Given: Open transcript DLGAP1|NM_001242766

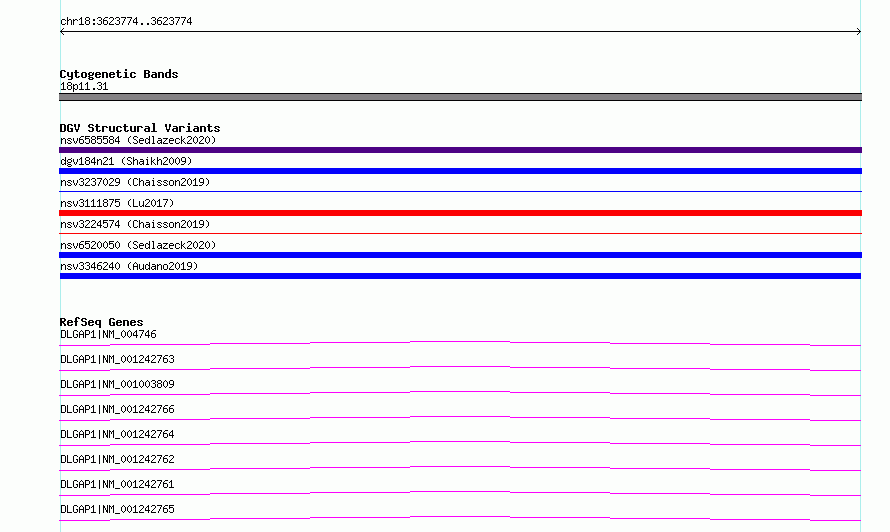Looking at the screenshot, I should pos(117,409).
